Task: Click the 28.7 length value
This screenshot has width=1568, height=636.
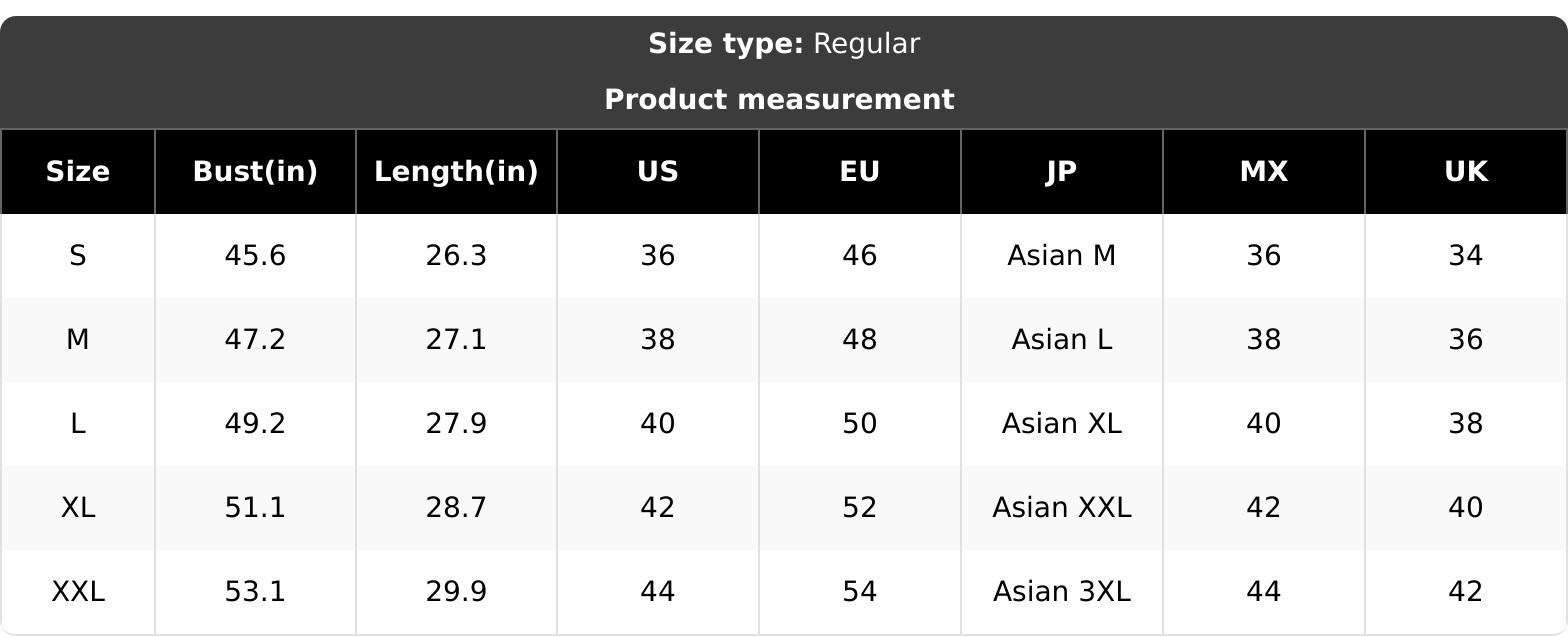Action: click(456, 508)
